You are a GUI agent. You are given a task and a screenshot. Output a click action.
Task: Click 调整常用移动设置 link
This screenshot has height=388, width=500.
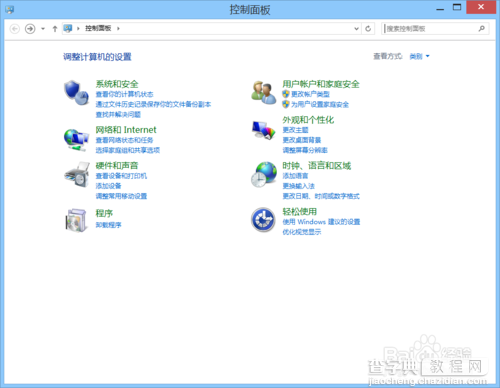[121, 196]
